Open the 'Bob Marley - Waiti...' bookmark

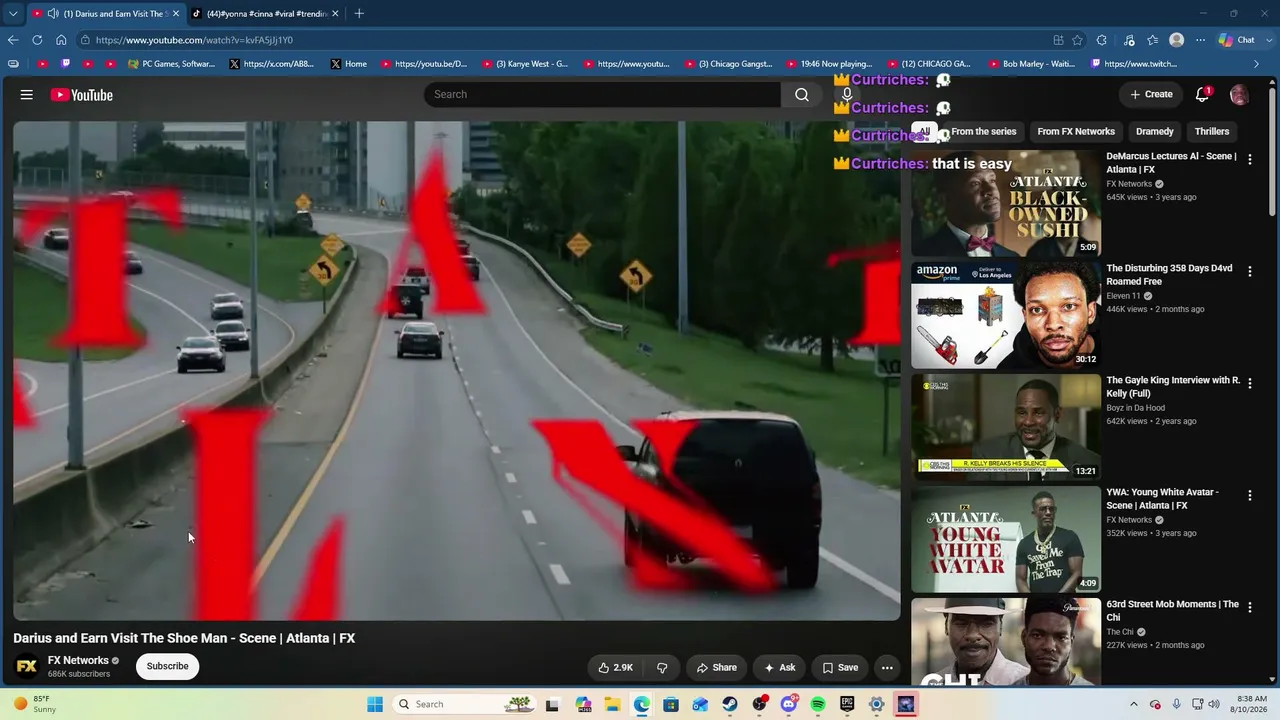[1031, 64]
